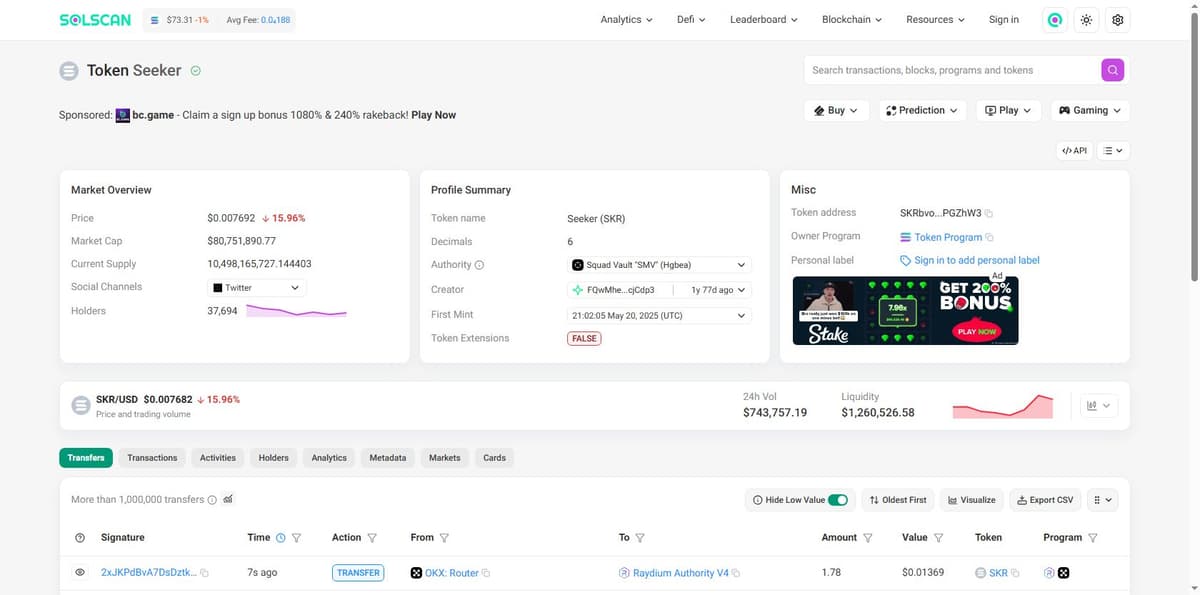The width and height of the screenshot is (1200, 595).
Task: Switch theme with the sun icon
Action: pos(1086,20)
